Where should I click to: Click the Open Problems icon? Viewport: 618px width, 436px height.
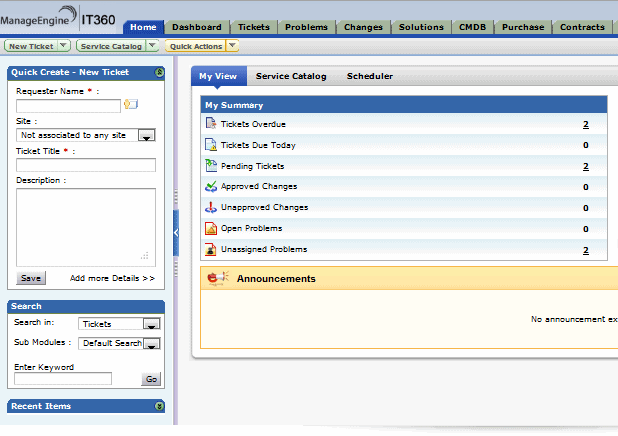pyautogui.click(x=211, y=228)
